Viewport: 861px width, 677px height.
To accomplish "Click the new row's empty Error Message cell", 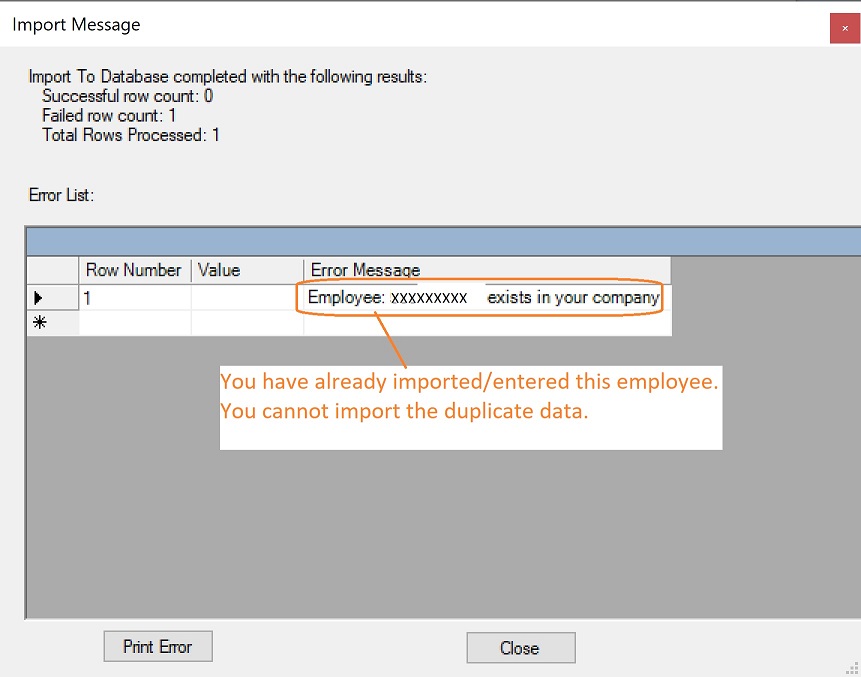I will pyautogui.click(x=486, y=323).
